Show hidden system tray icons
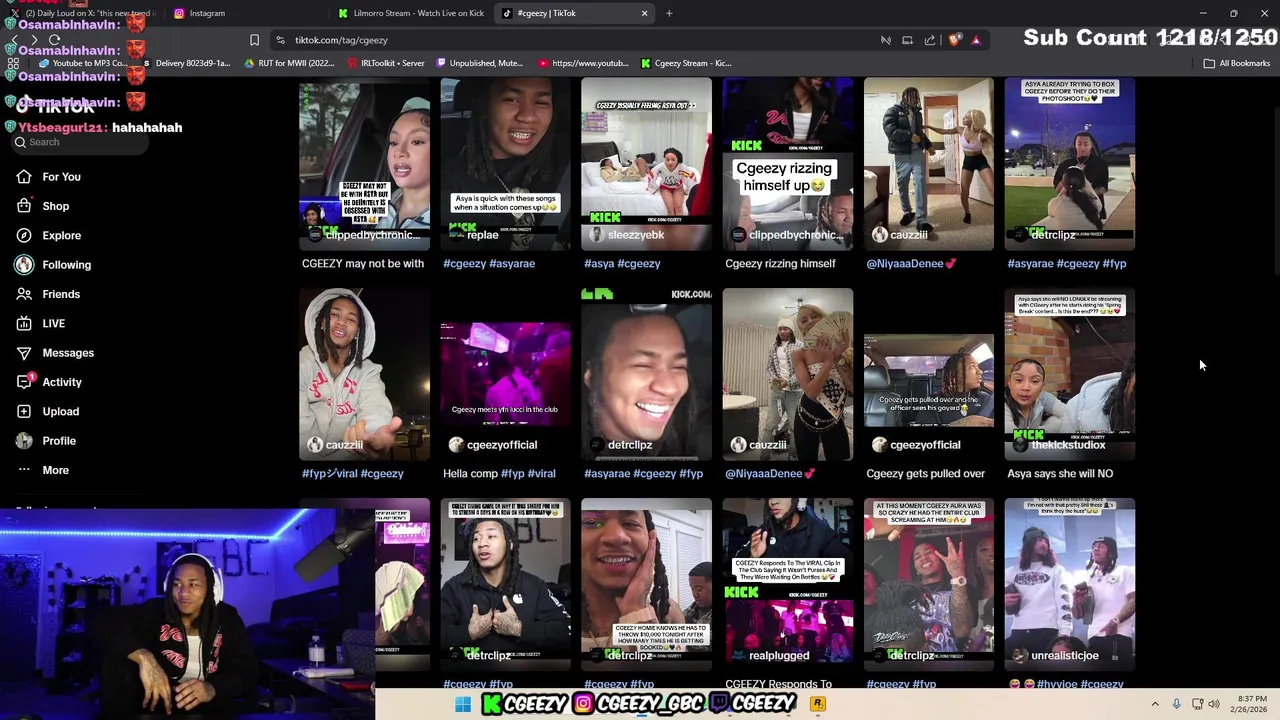Viewport: 1280px width, 720px height. point(1155,704)
